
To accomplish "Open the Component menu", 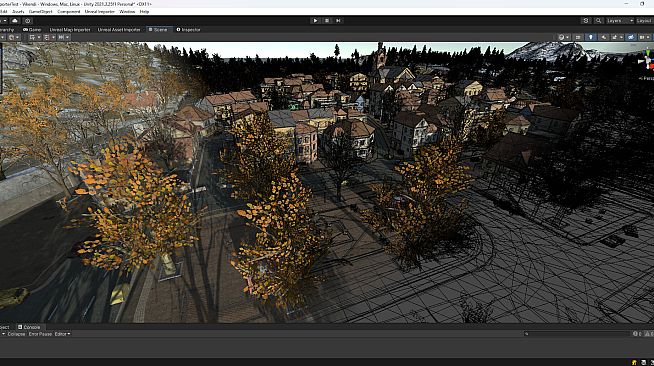I will [68, 12].
